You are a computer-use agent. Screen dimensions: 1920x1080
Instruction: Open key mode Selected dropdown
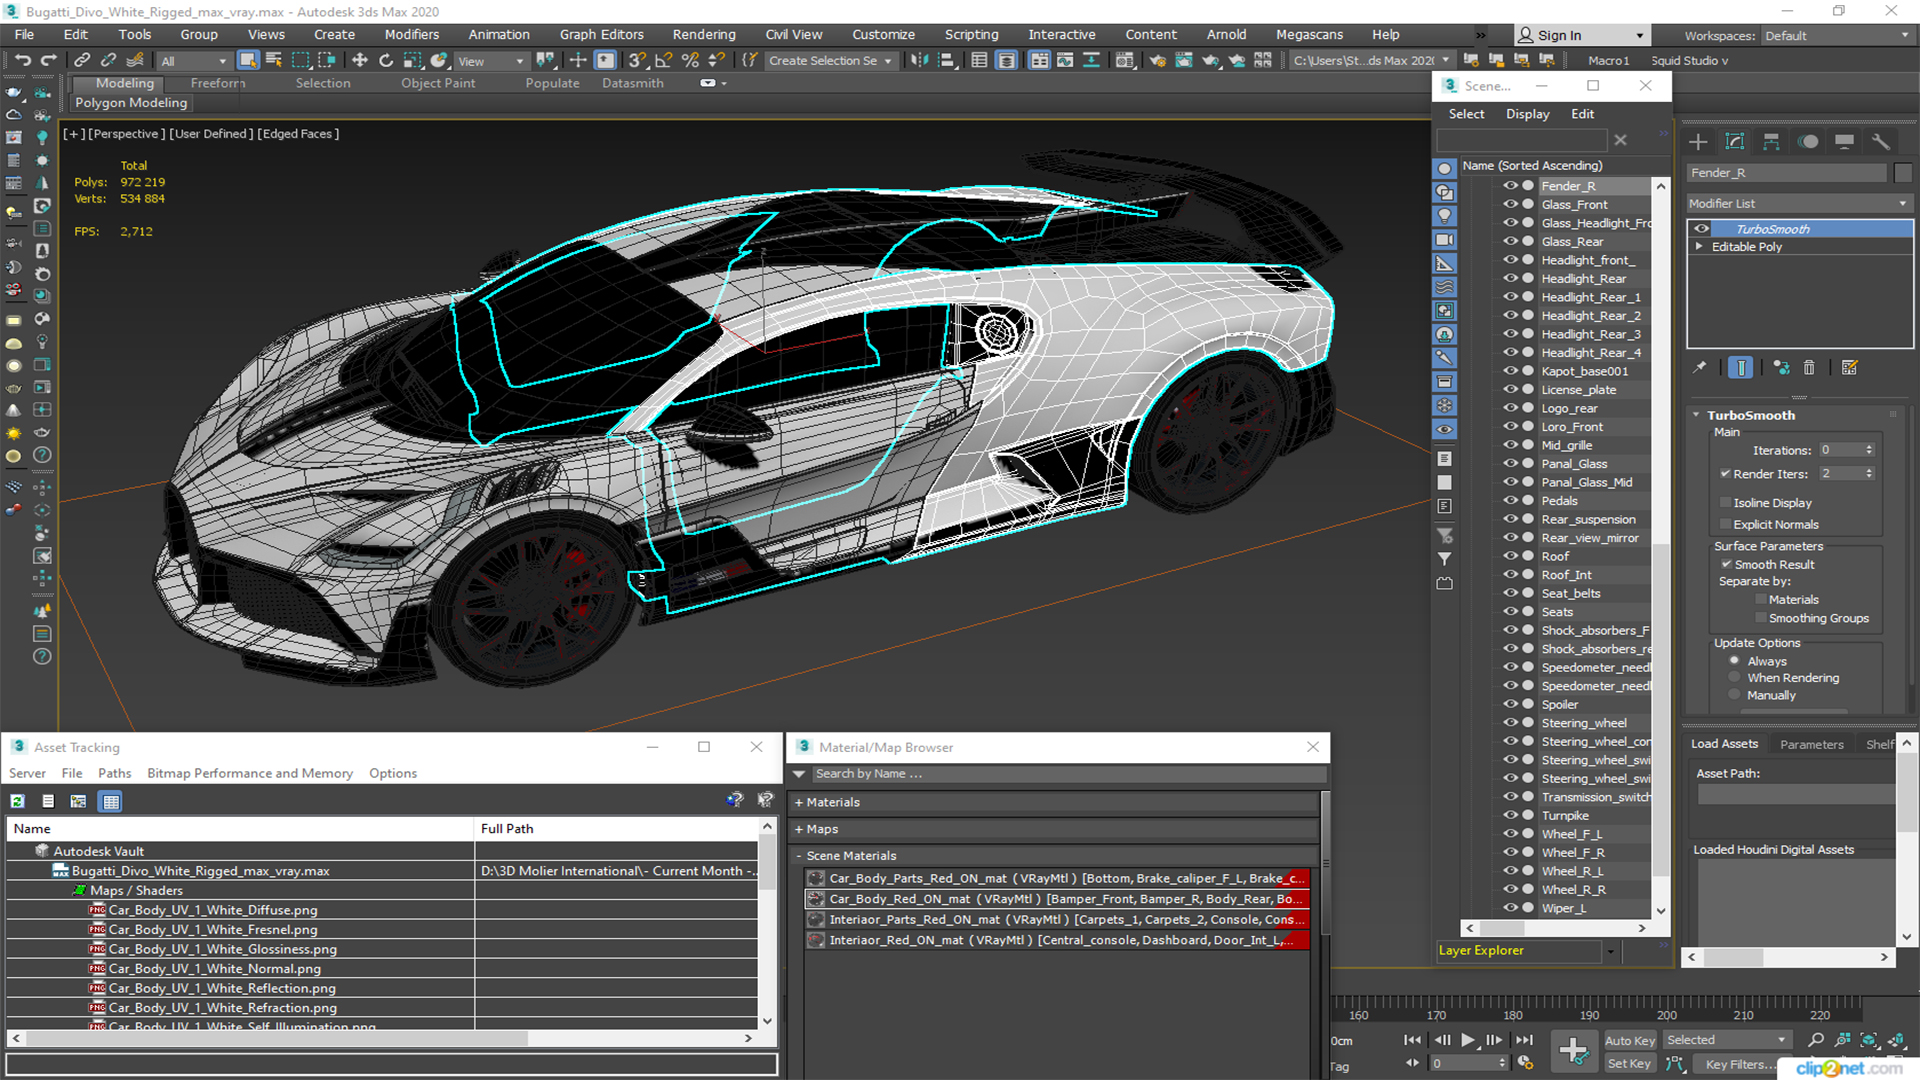tap(1726, 1040)
